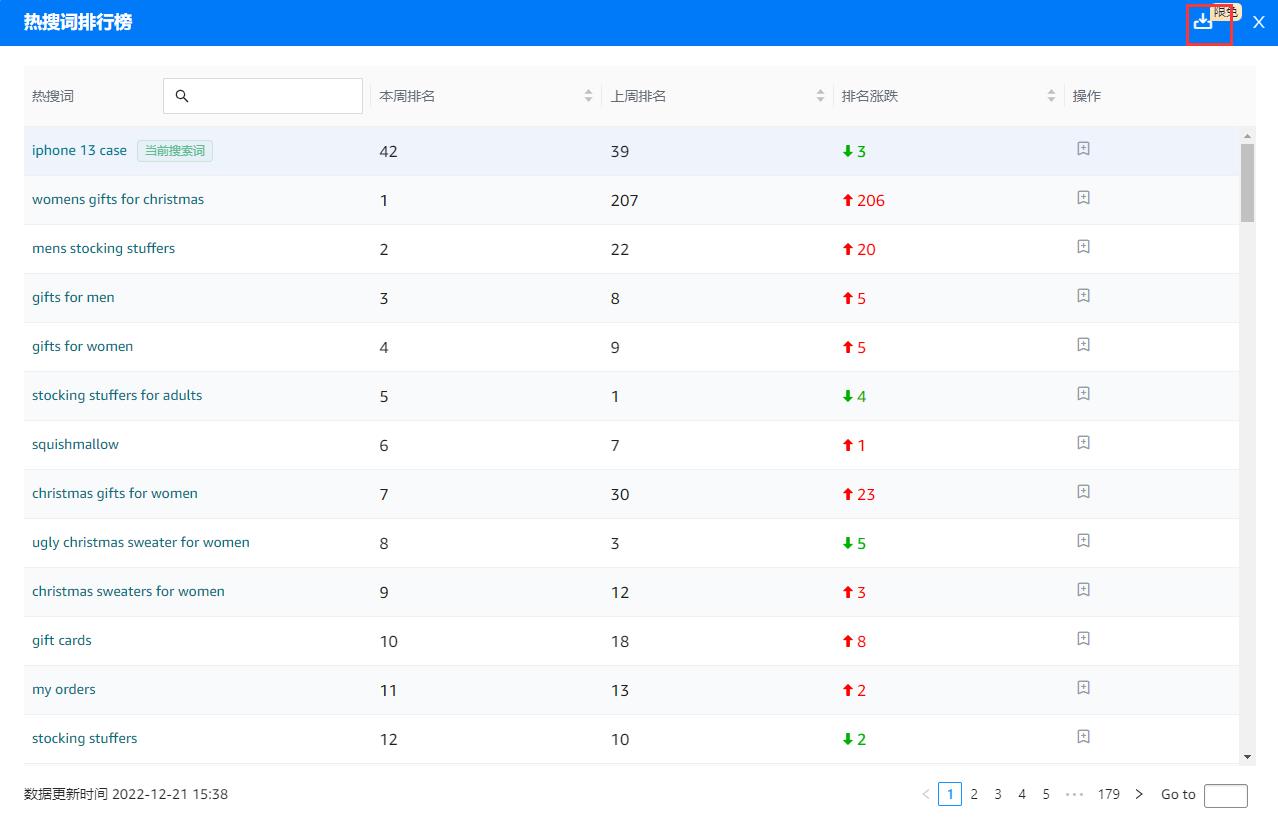Image resolution: width=1278 pixels, height=829 pixels.
Task: Open the mens stocking stuffers keyword
Action: (x=103, y=249)
